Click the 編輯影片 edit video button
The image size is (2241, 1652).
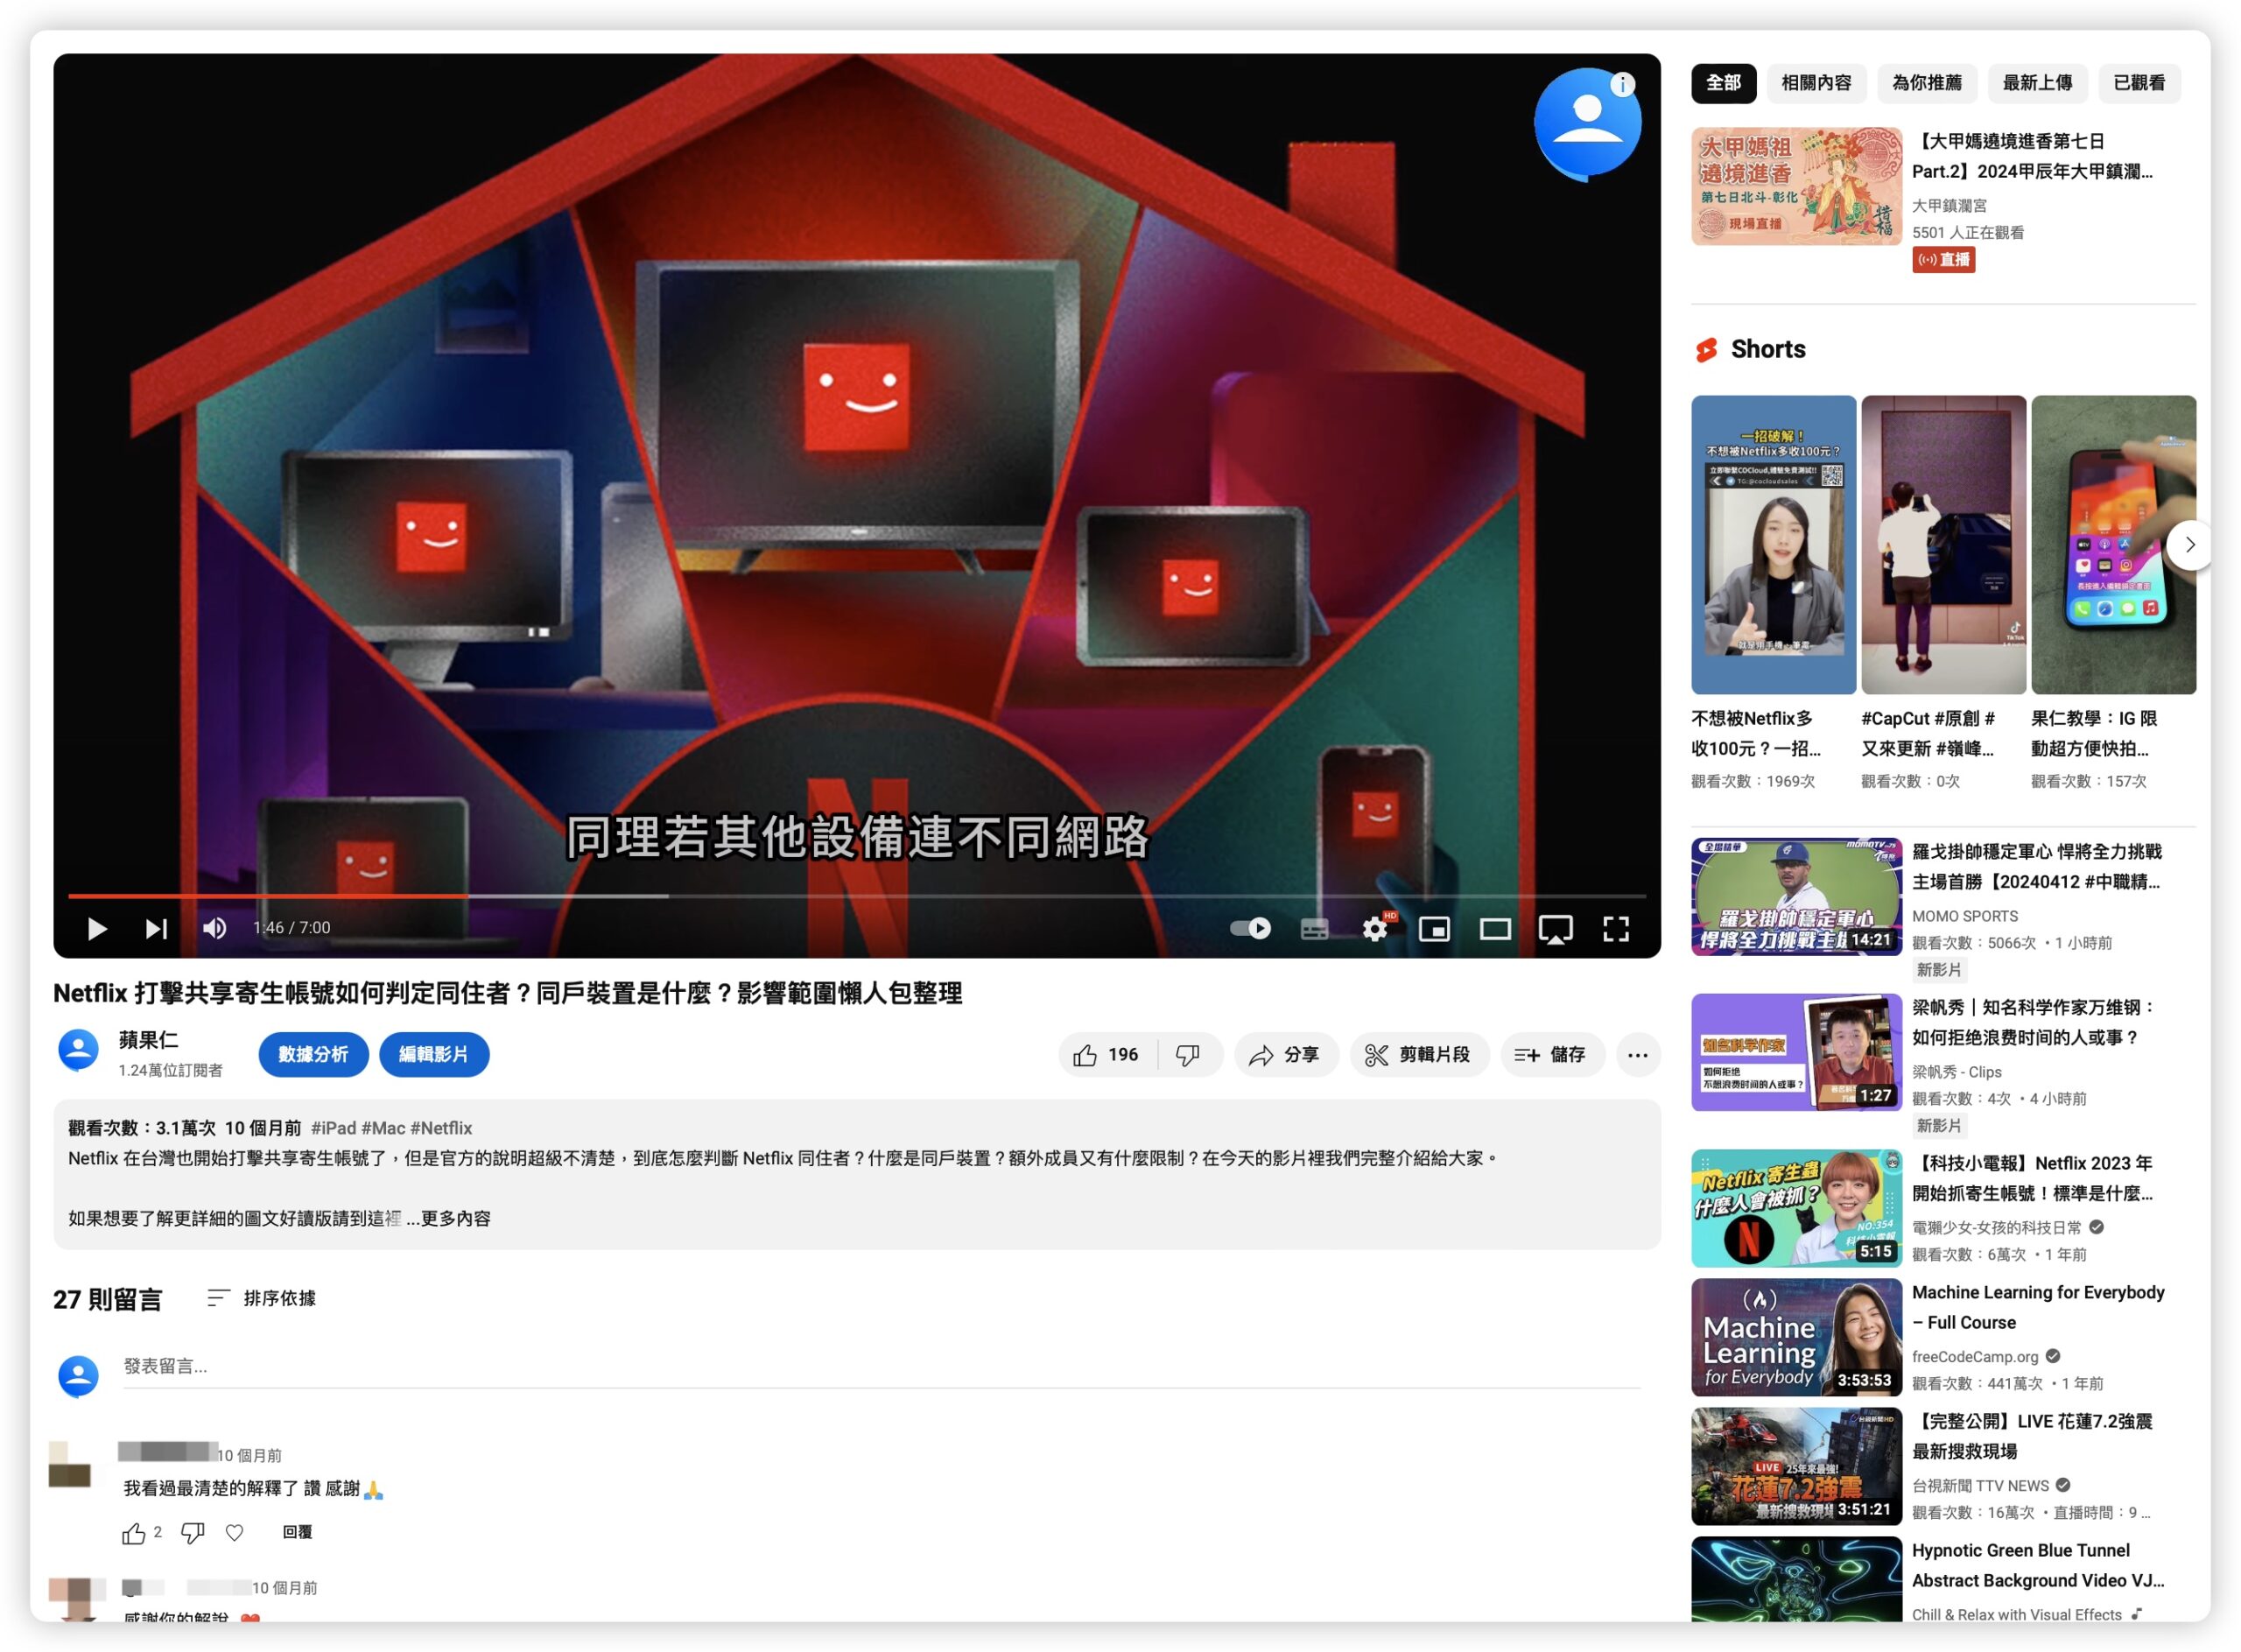[x=434, y=1054]
